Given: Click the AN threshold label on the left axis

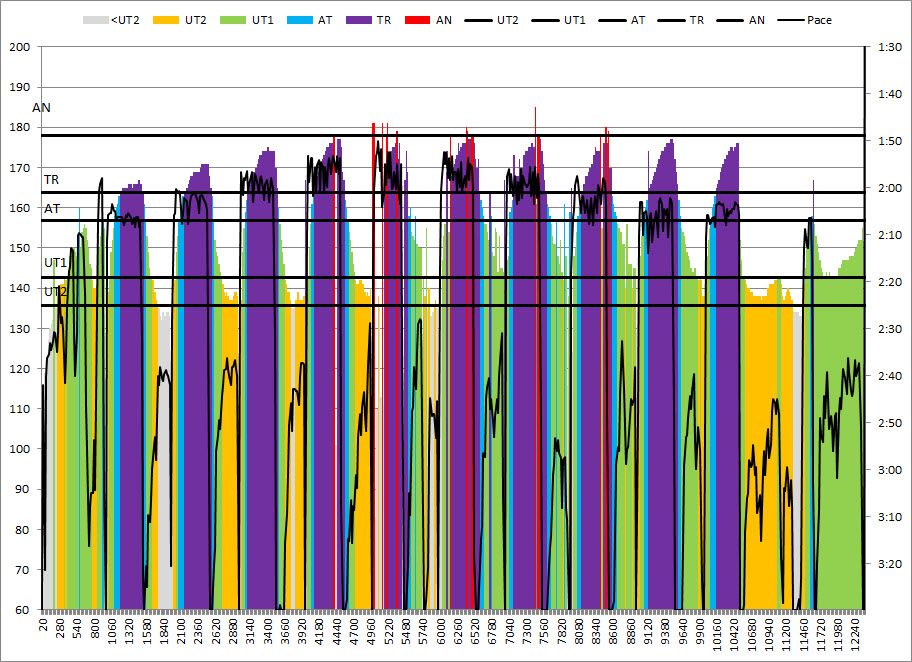Looking at the screenshot, I should [41, 107].
